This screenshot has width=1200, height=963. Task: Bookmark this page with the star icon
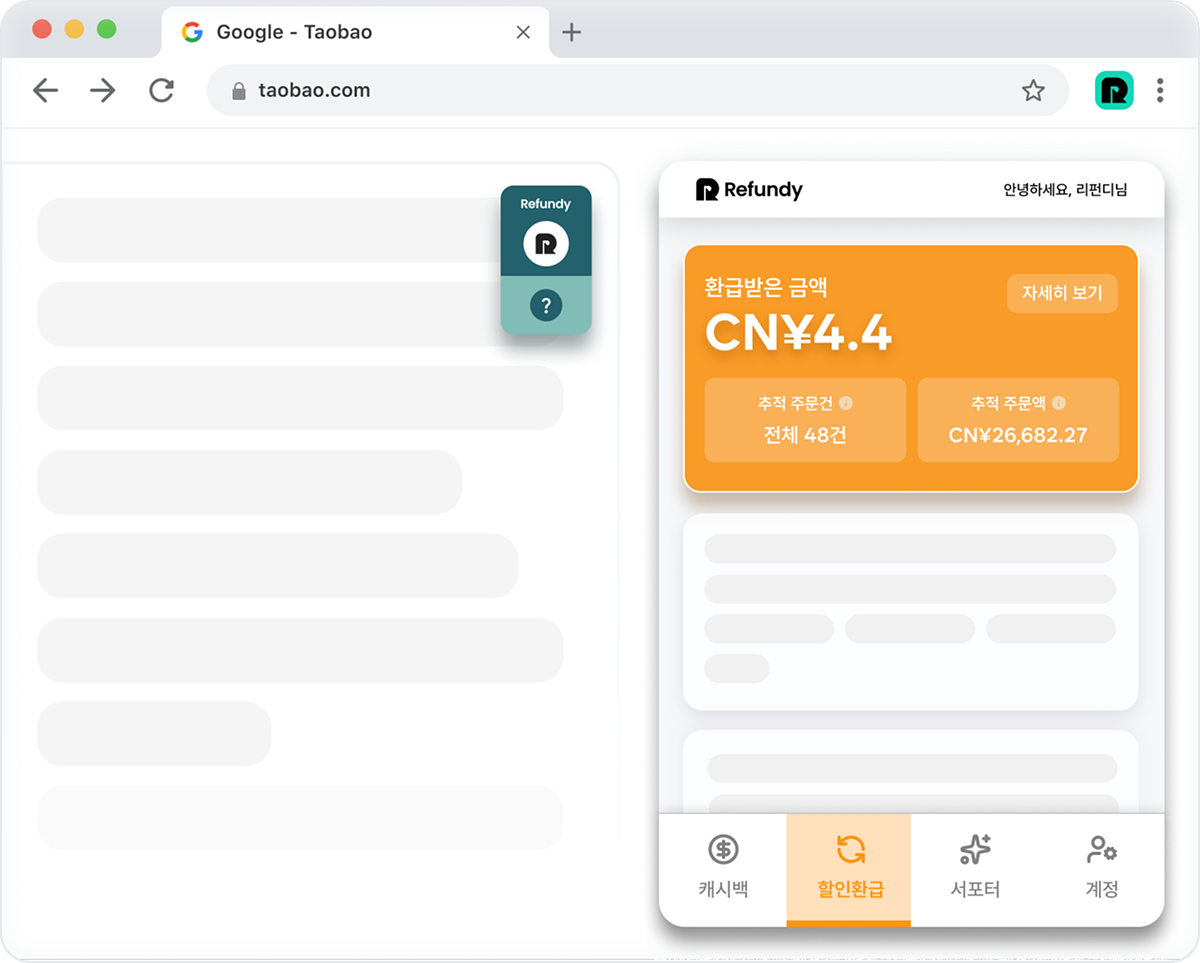tap(1033, 91)
